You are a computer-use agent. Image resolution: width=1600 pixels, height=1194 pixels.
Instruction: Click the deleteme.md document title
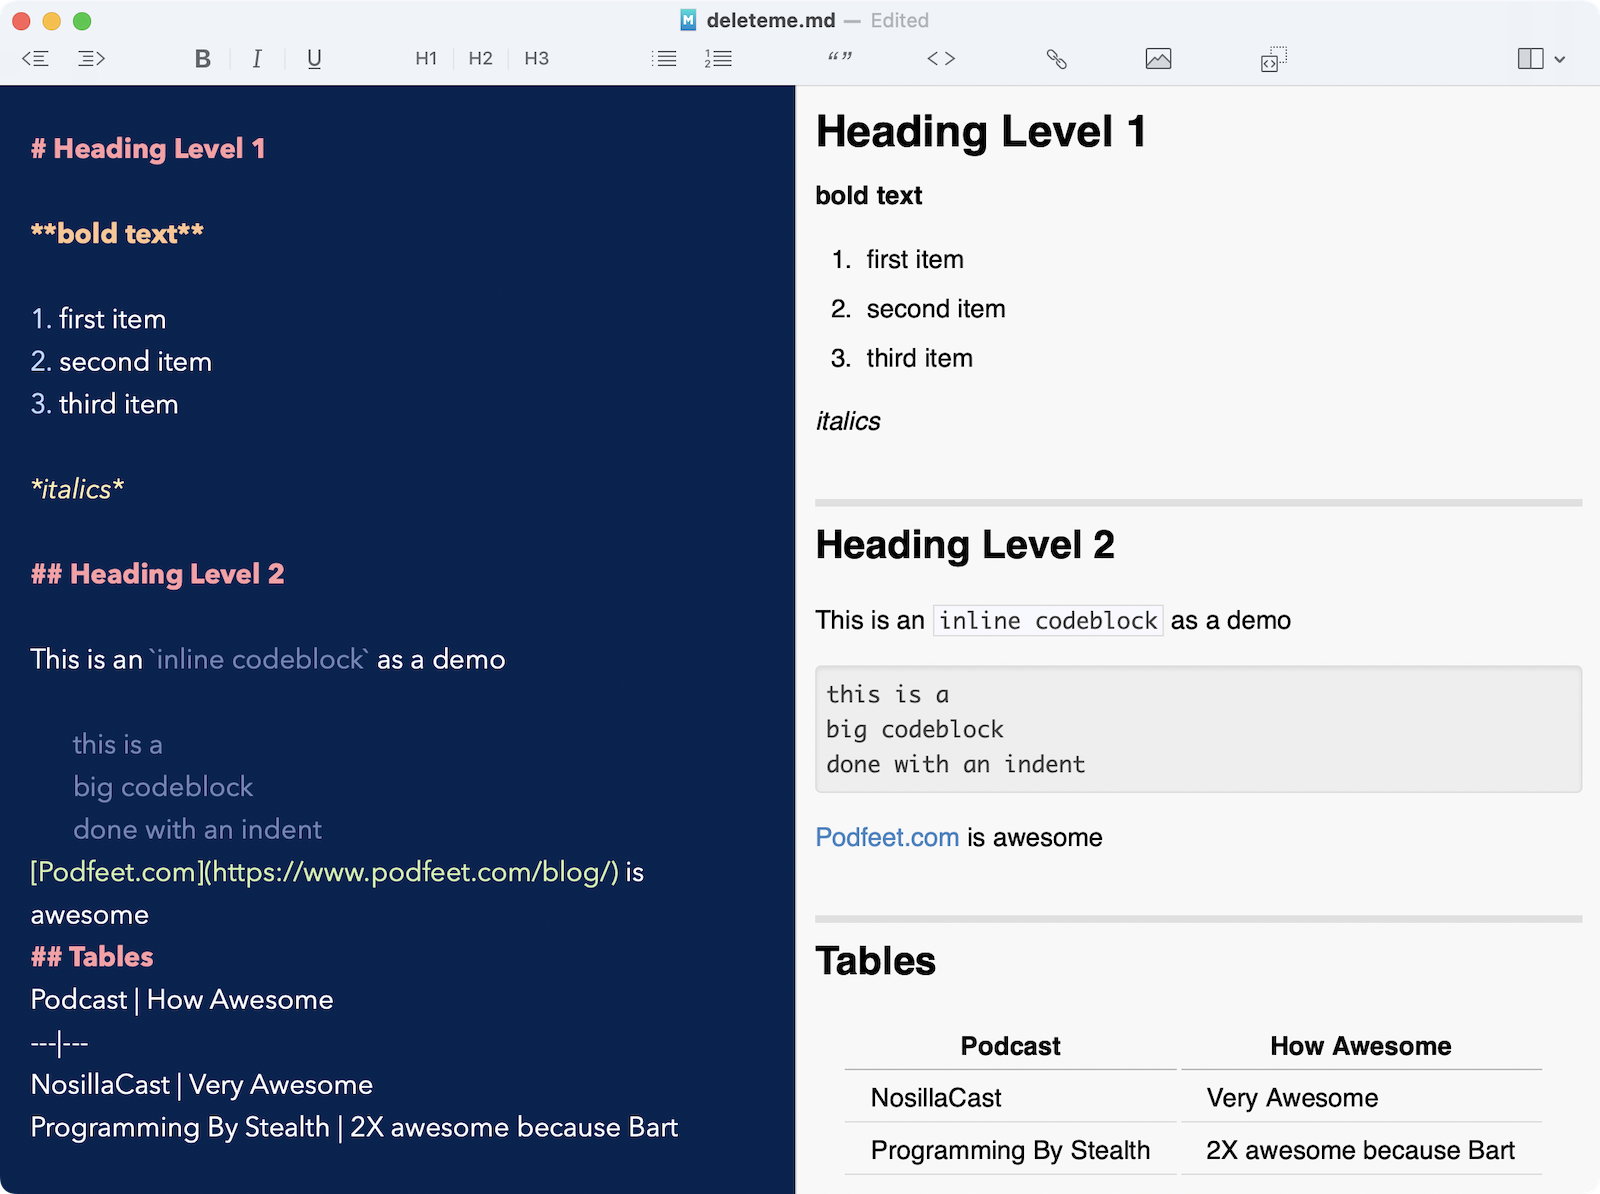click(x=769, y=20)
